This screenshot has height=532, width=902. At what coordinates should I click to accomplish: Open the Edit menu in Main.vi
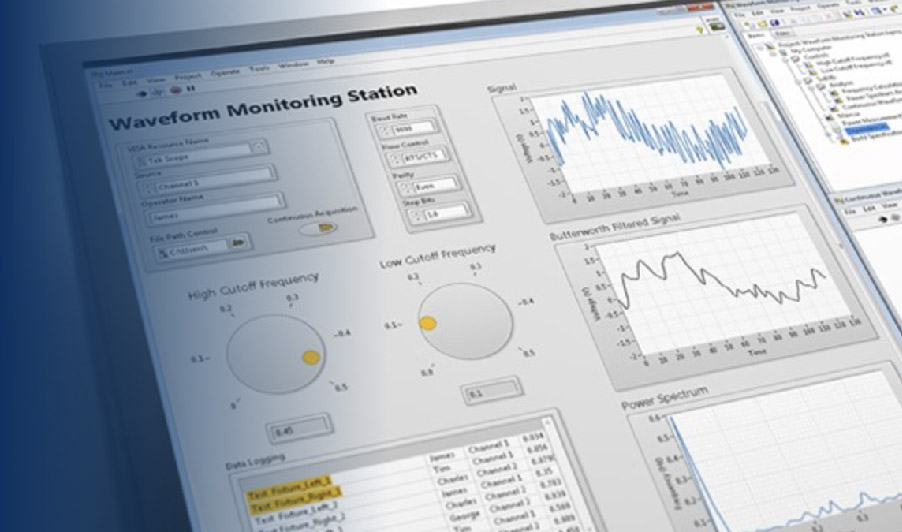point(129,83)
